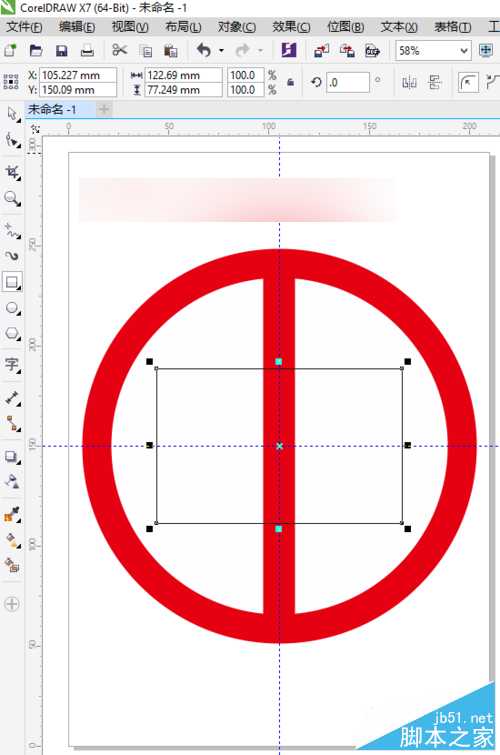Screen dimensions: 500x755
Task: Select the scalloped corner option
Action: (492, 82)
